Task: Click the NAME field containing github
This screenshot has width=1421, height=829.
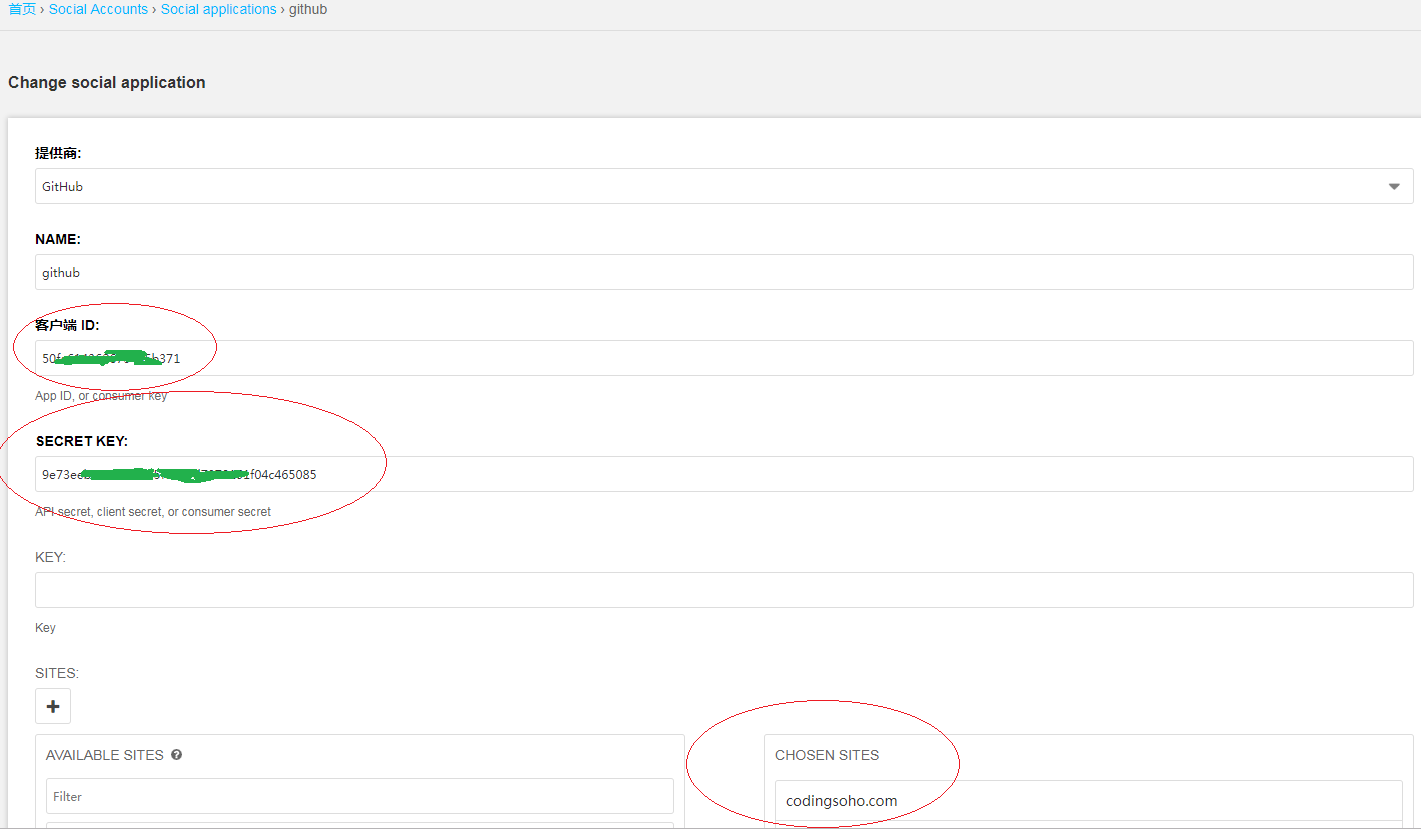Action: (724, 272)
